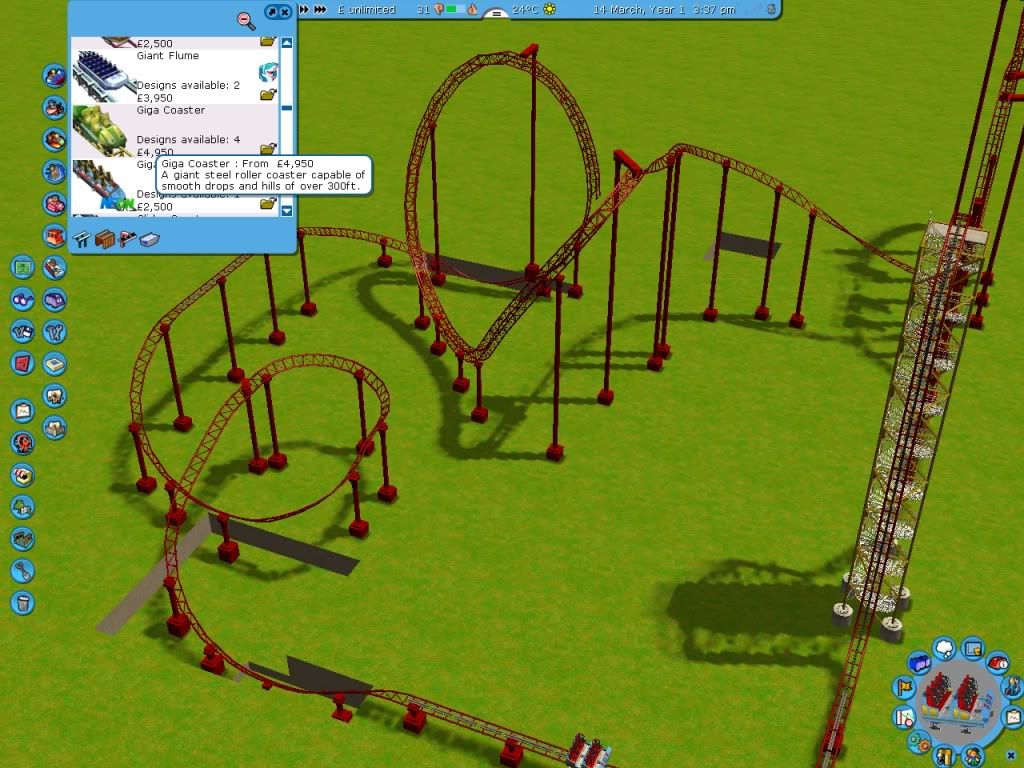
Task: Click the wrench with floppy disk icon
Action: (x=23, y=332)
